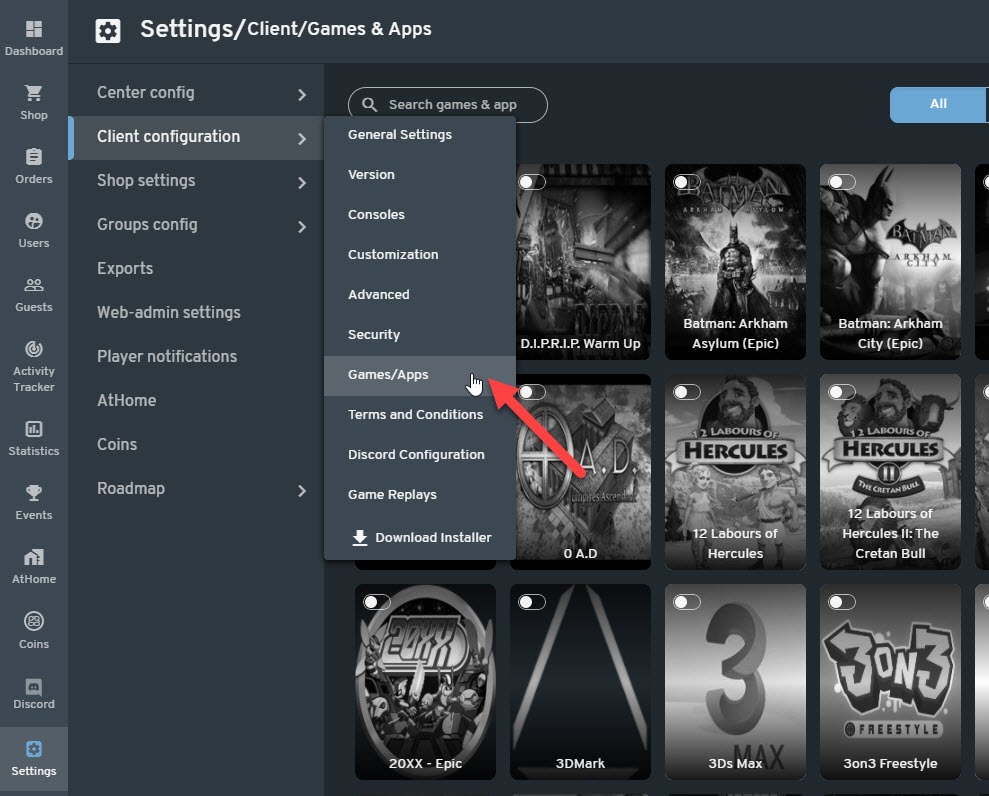Click the search magnifier icon
The height and width of the screenshot is (796, 989).
coord(370,105)
